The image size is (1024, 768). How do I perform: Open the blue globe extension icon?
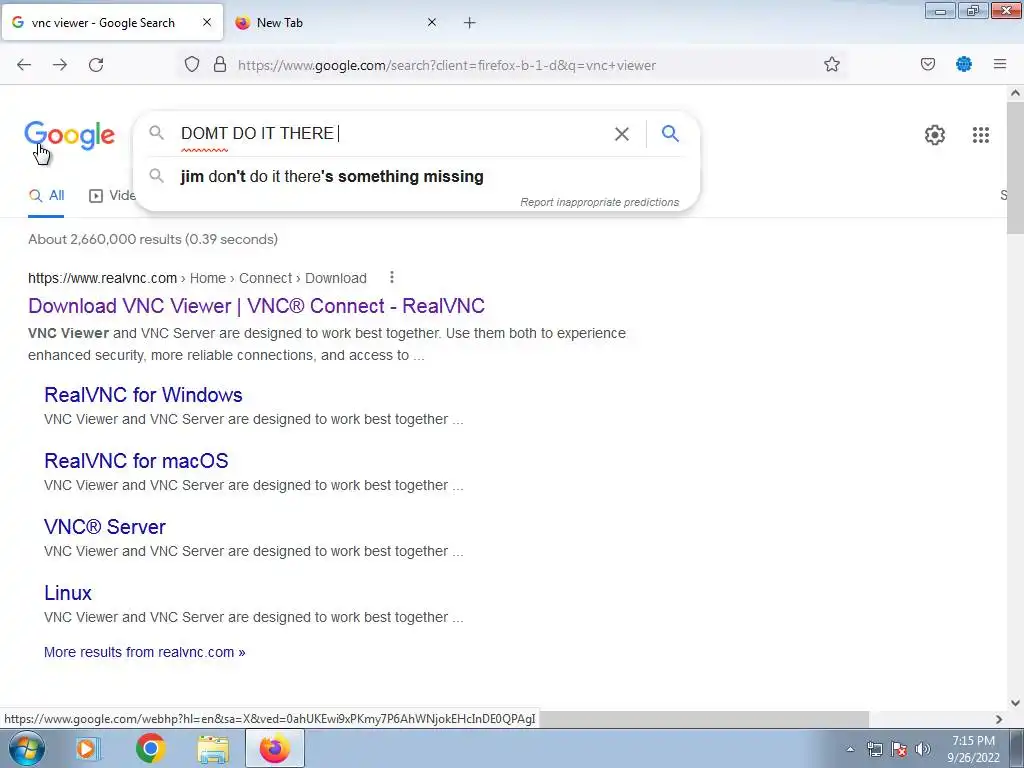(964, 64)
